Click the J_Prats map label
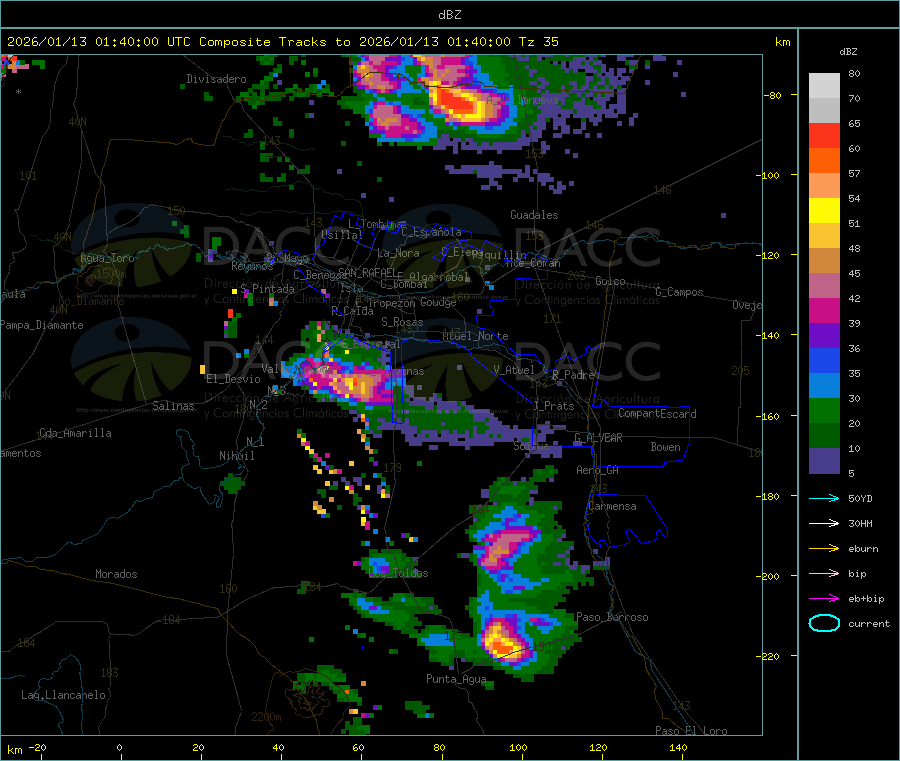This screenshot has height=761, width=900. 554,406
